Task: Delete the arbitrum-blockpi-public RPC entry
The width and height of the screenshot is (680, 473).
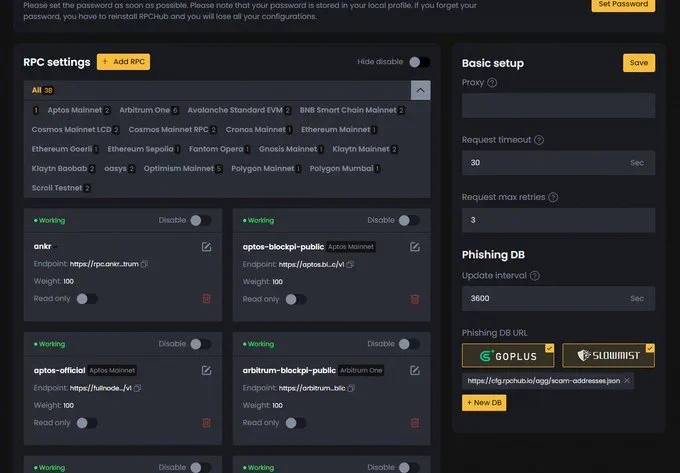Action: (x=415, y=422)
